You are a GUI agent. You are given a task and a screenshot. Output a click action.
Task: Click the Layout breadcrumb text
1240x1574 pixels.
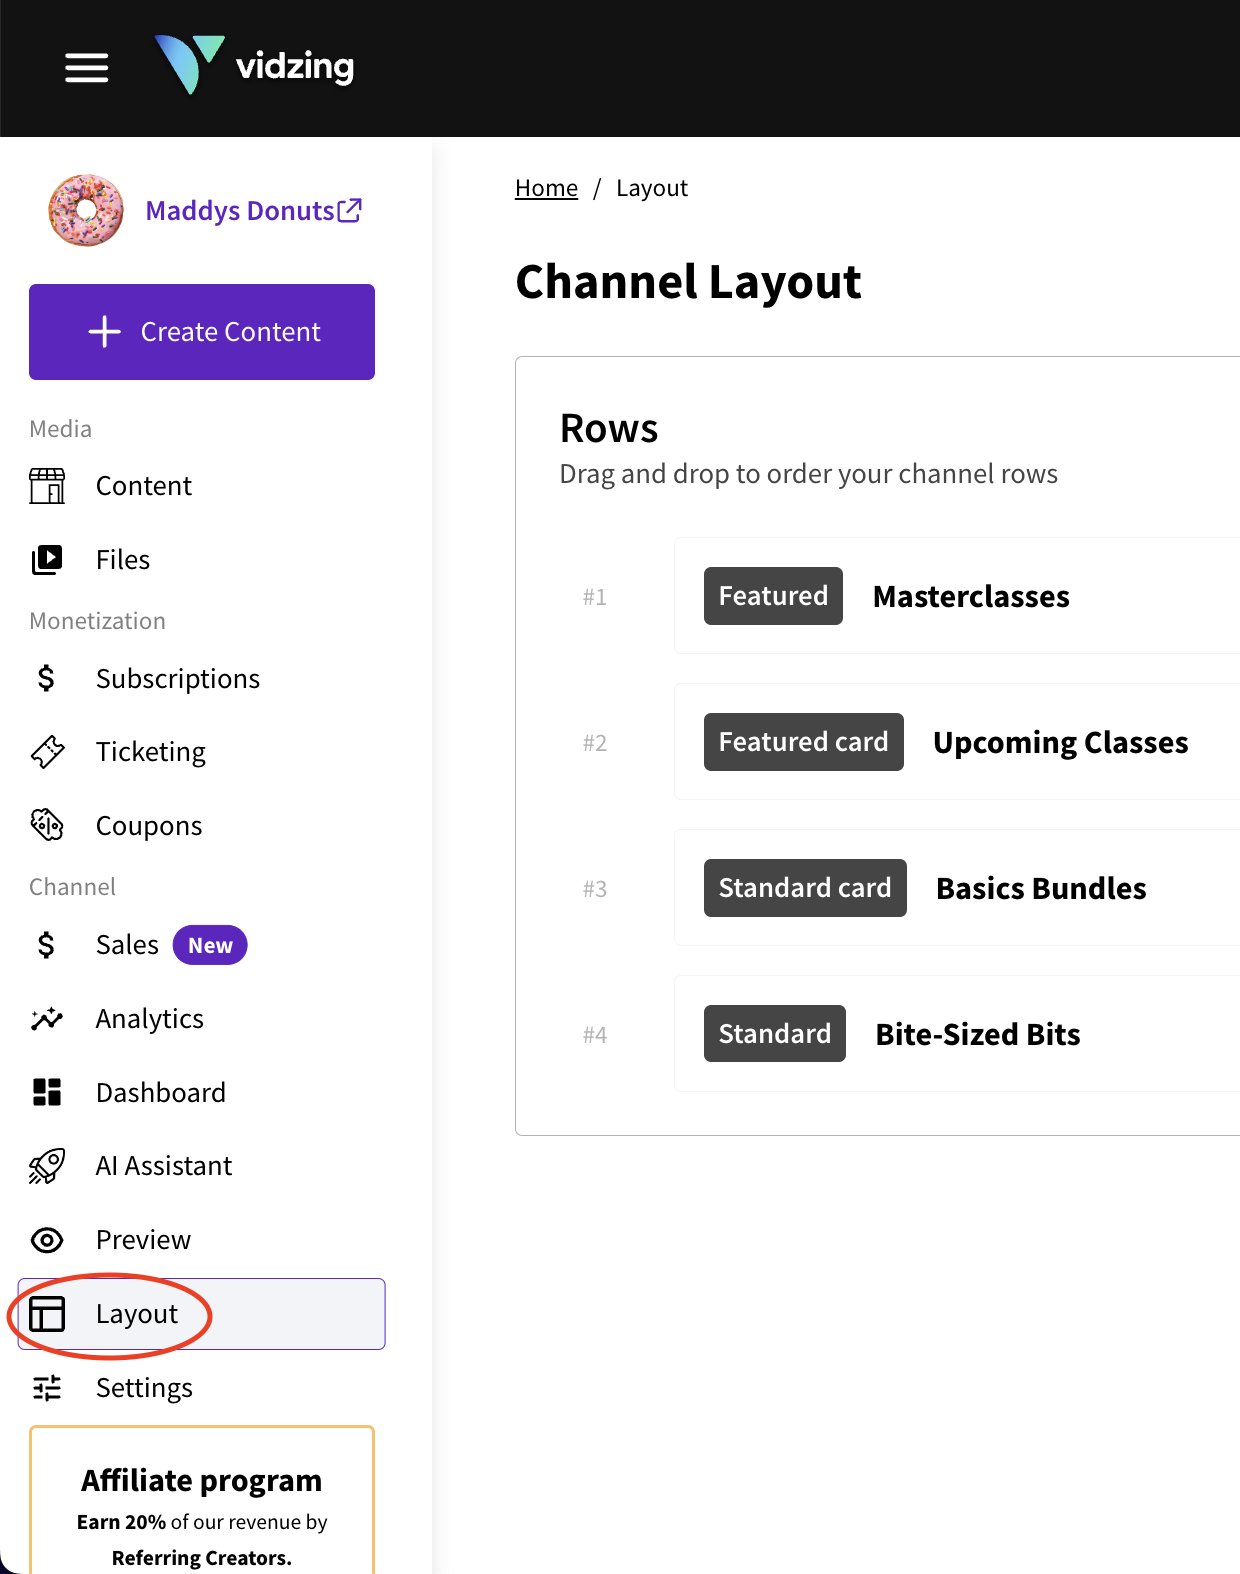pyautogui.click(x=652, y=188)
